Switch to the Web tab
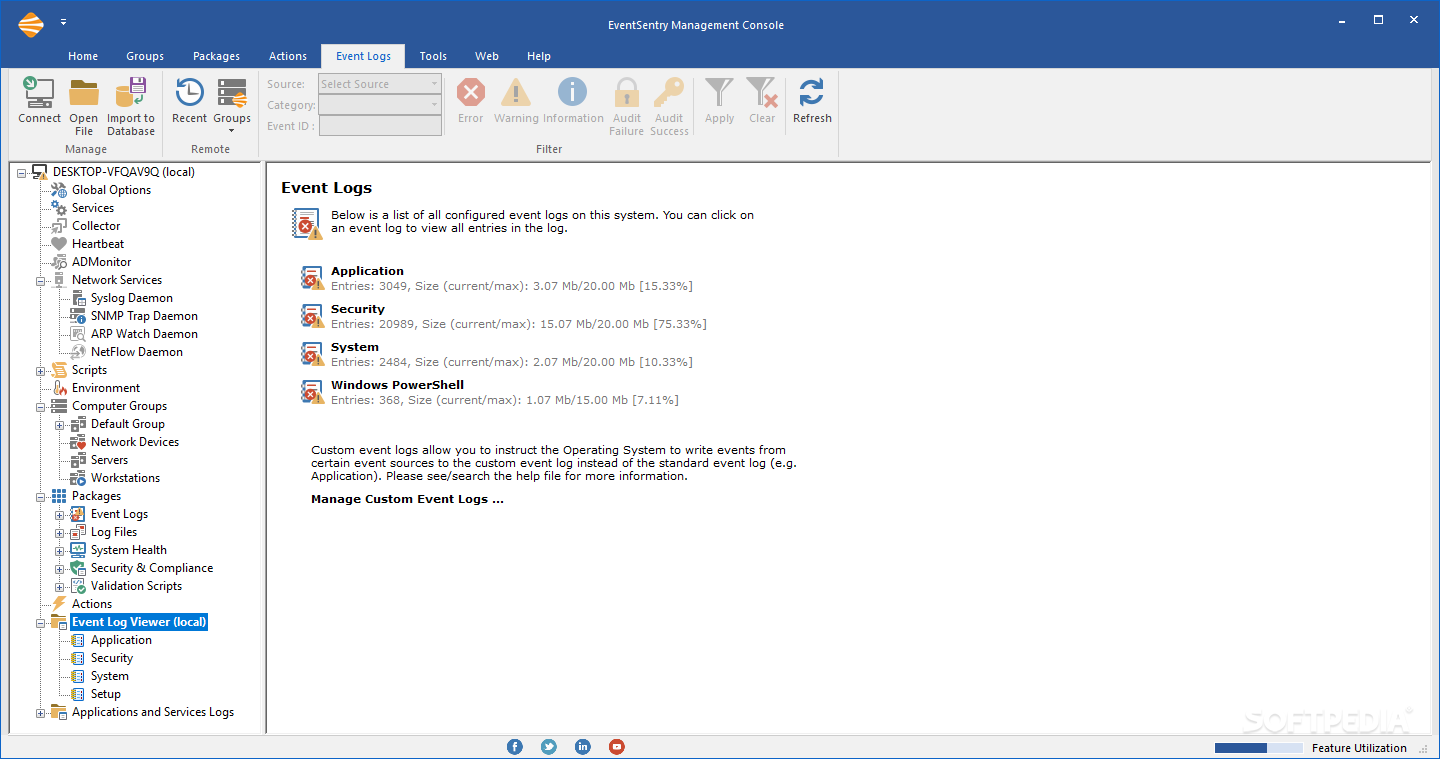Image resolution: width=1440 pixels, height=759 pixels. 487,56
